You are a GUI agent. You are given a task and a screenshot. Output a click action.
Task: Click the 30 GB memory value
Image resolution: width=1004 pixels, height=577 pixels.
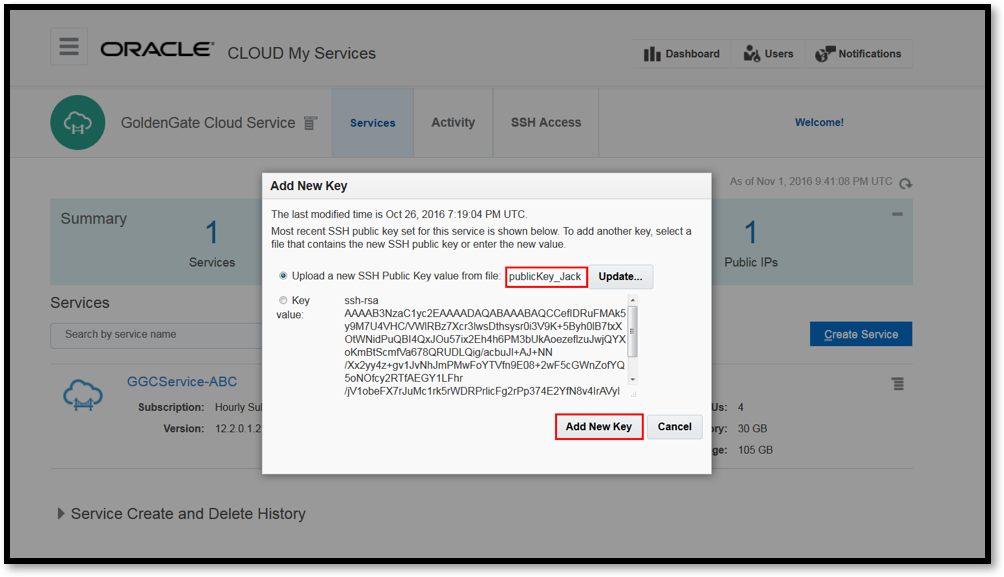click(x=752, y=428)
